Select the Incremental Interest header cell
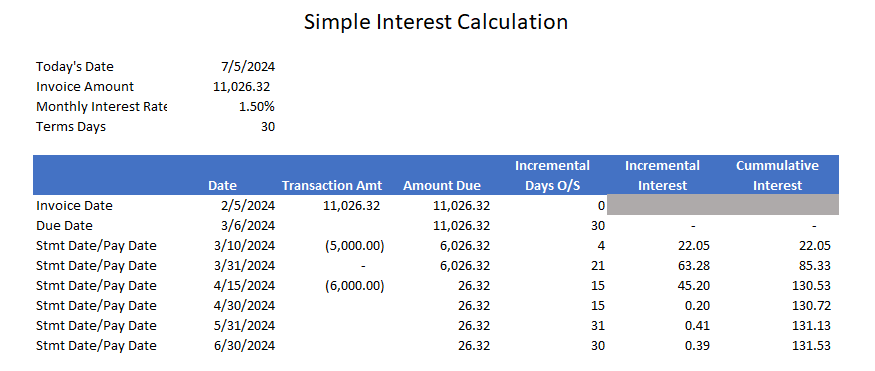This screenshot has width=875, height=371. (x=662, y=176)
